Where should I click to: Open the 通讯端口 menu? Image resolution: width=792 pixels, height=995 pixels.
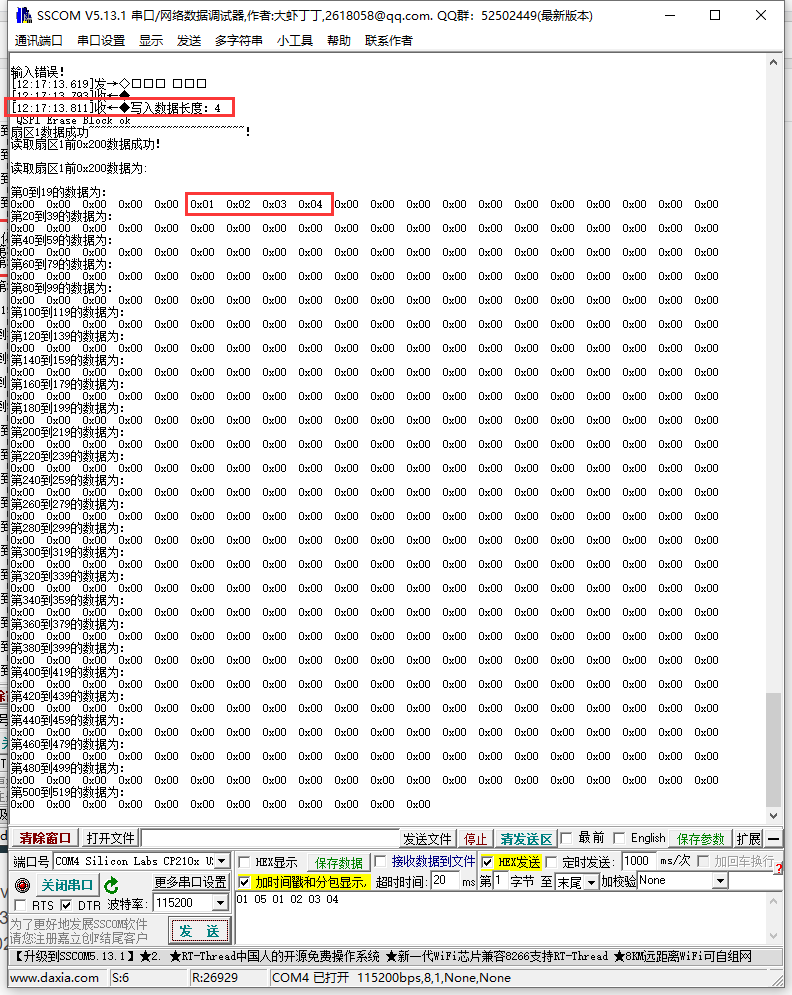(x=39, y=41)
